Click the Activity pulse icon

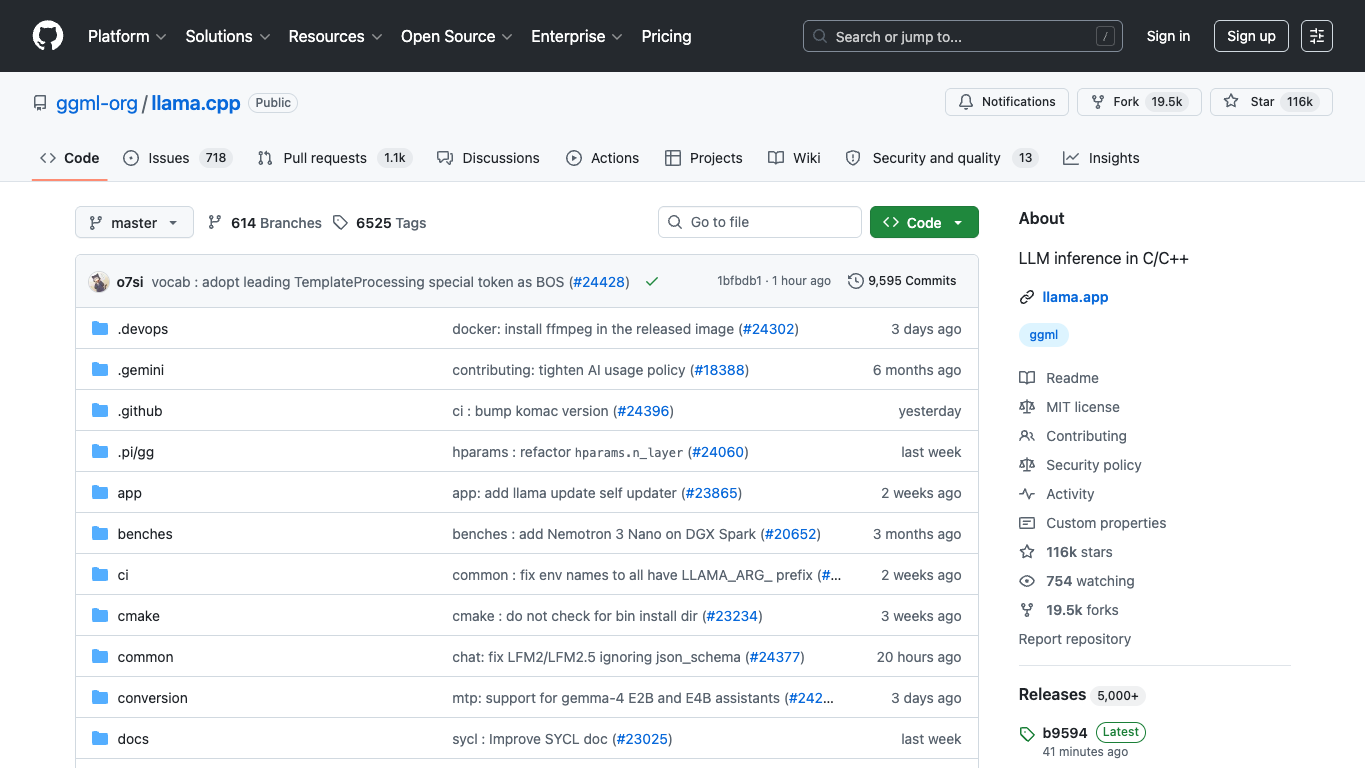1027,494
